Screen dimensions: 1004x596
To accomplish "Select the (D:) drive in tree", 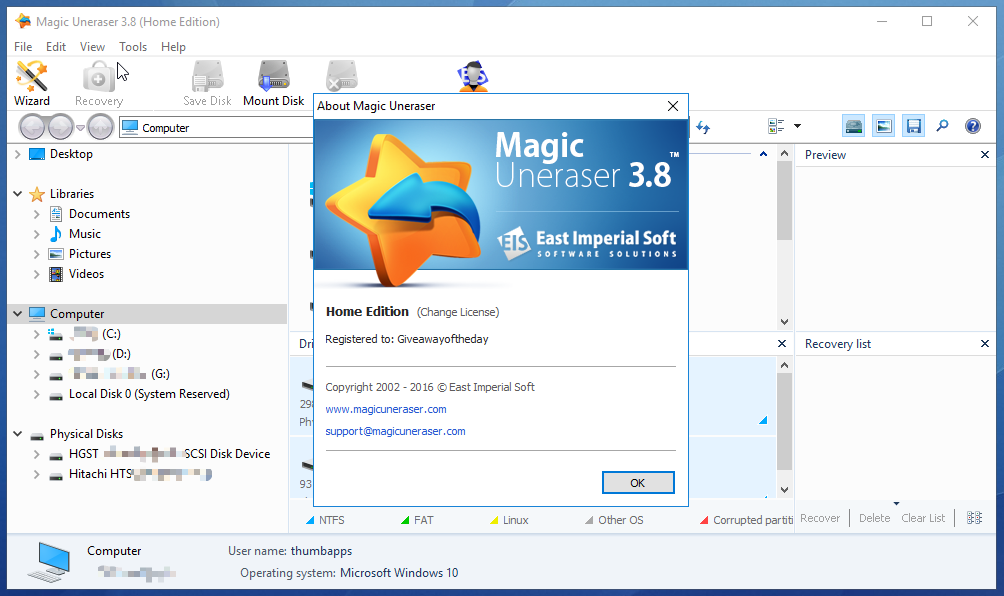I will pos(90,354).
